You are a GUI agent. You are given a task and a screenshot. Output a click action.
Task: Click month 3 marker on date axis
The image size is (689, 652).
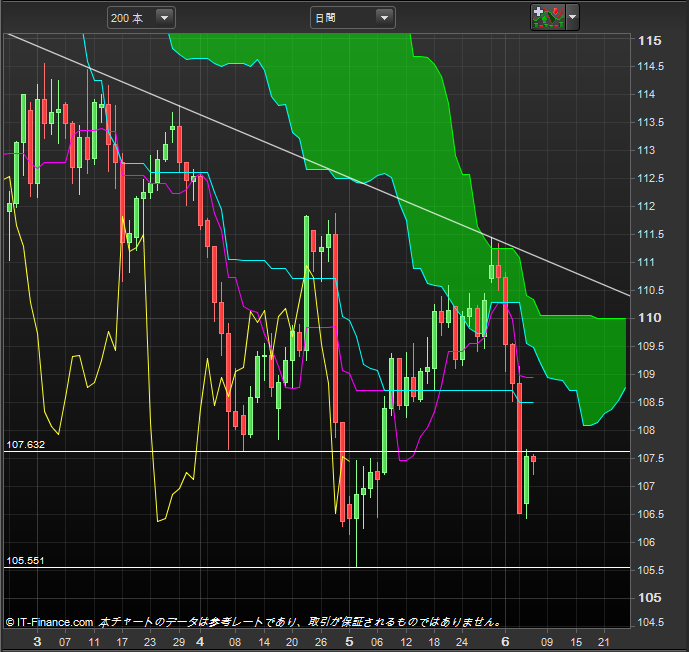37,641
